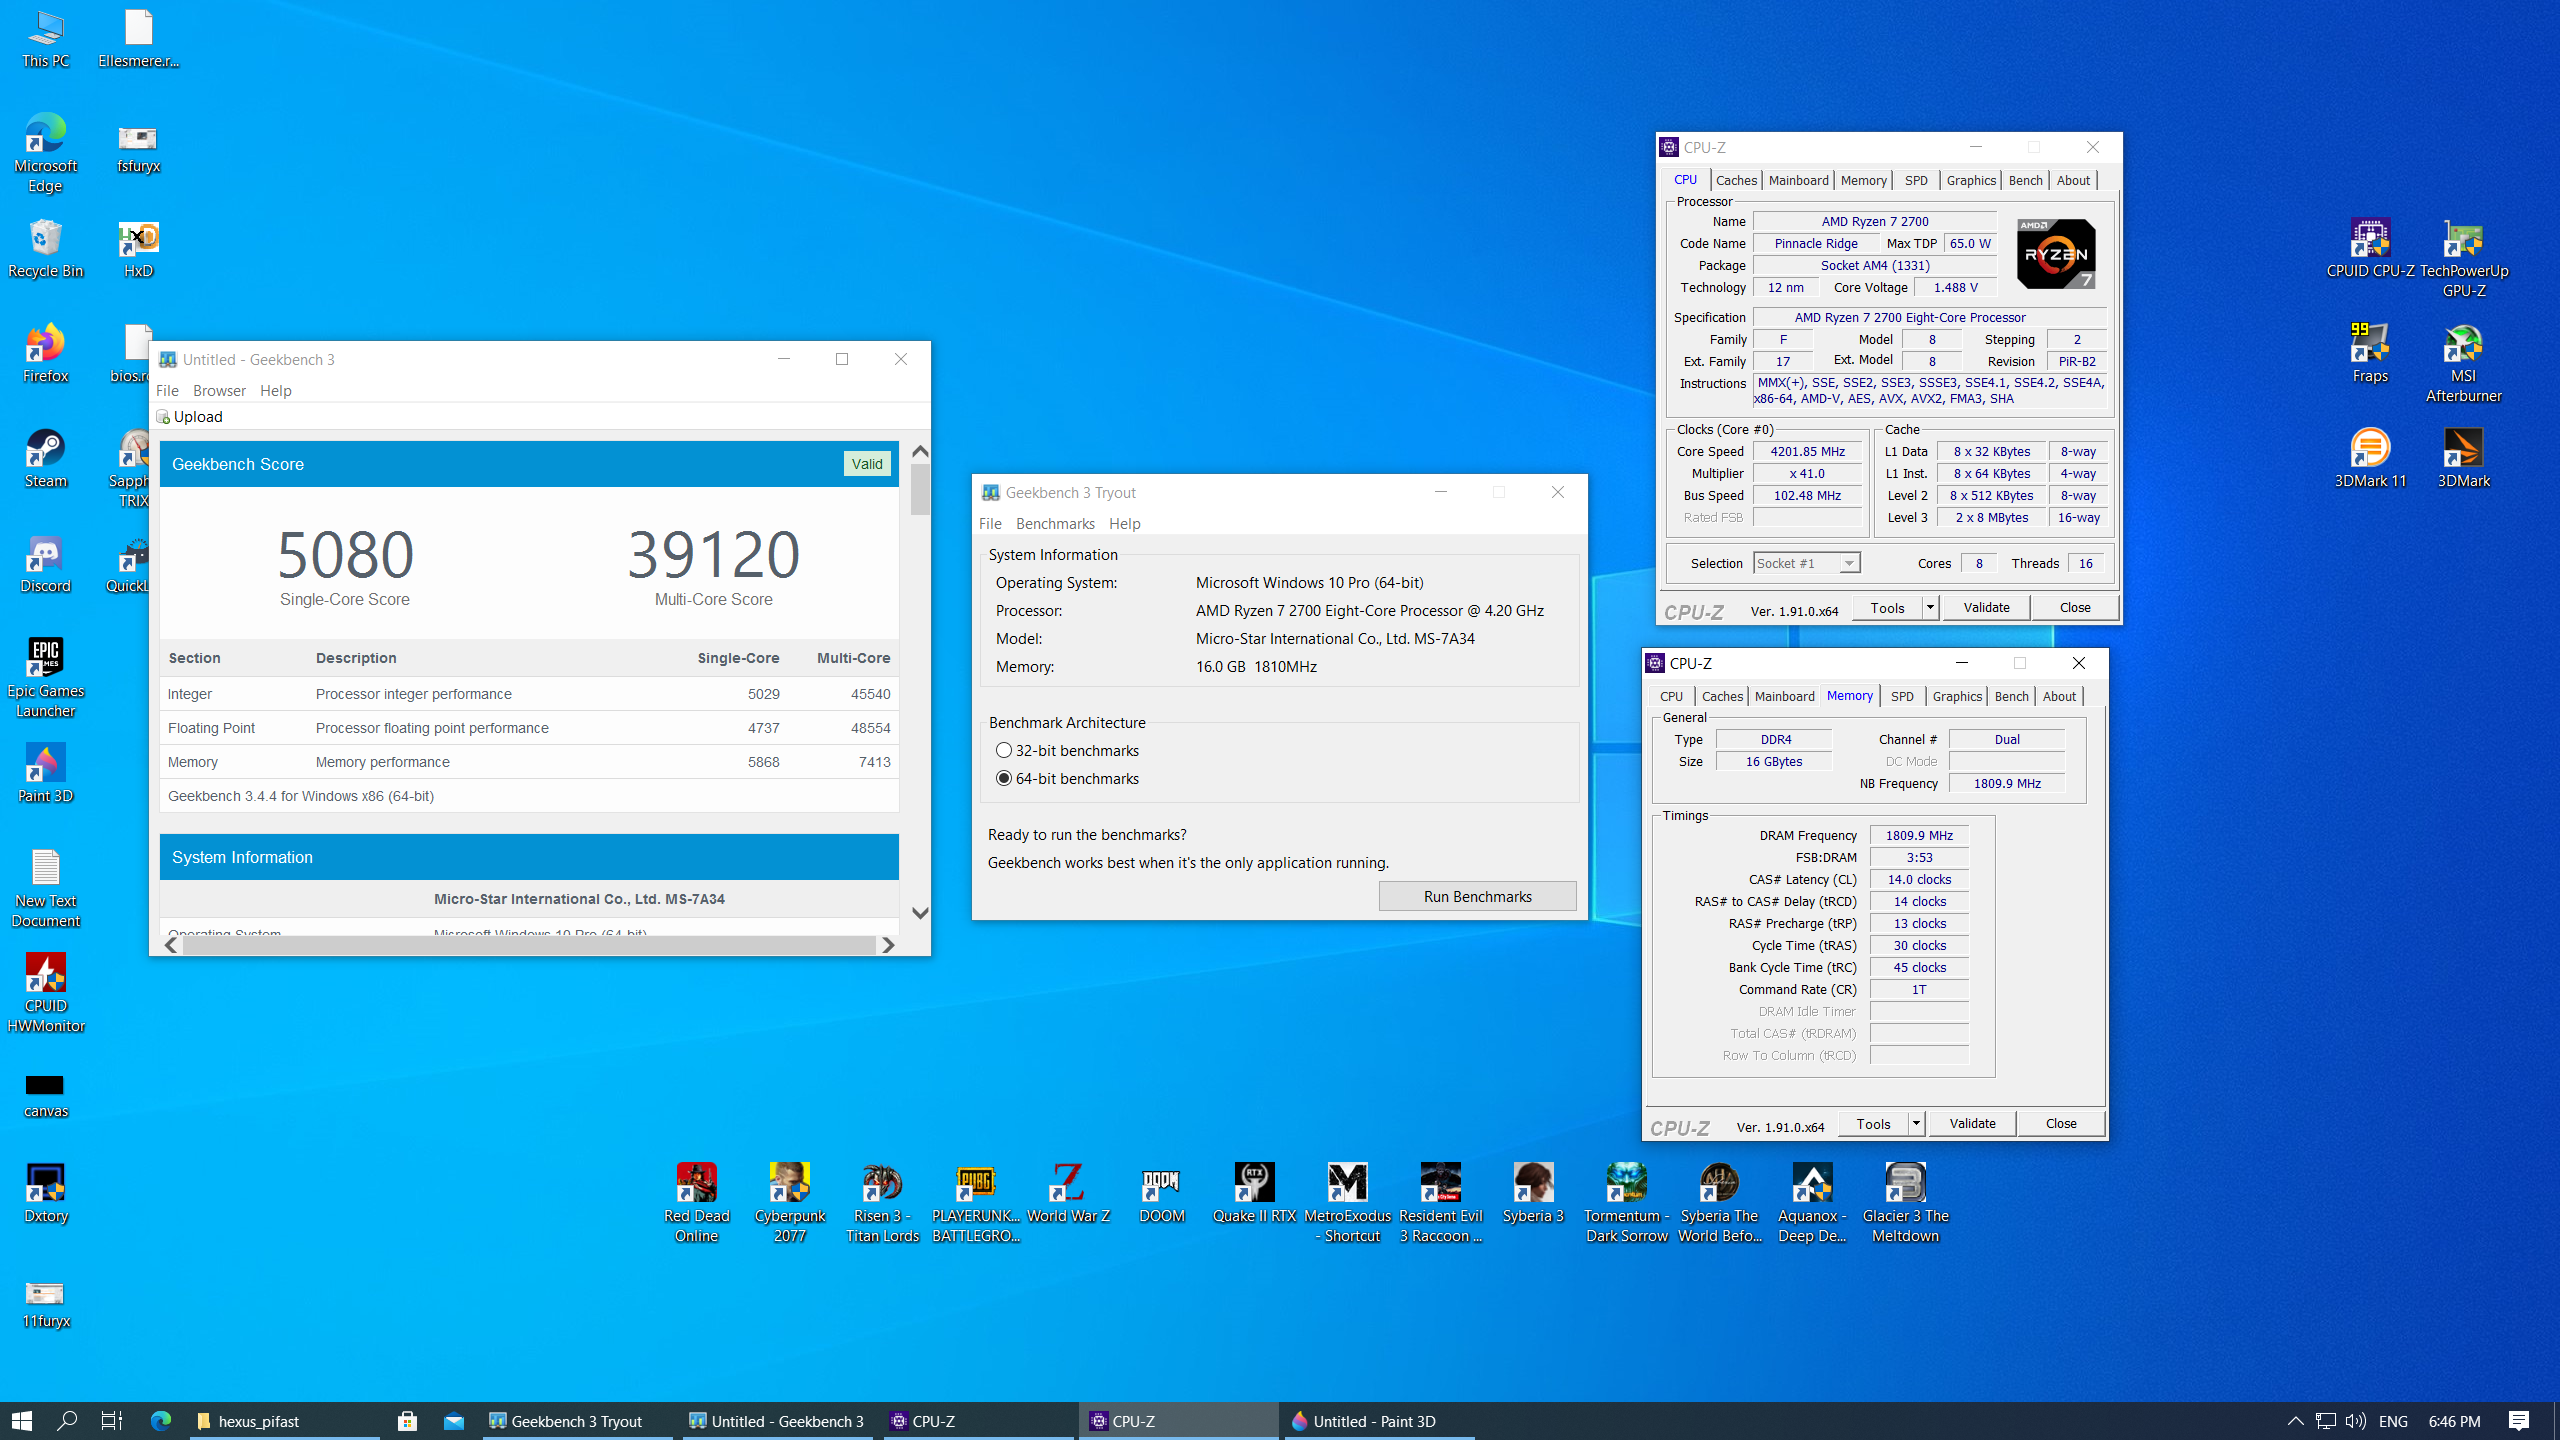Open MSI Afterburner desktop icon

pyautogui.click(x=2463, y=364)
